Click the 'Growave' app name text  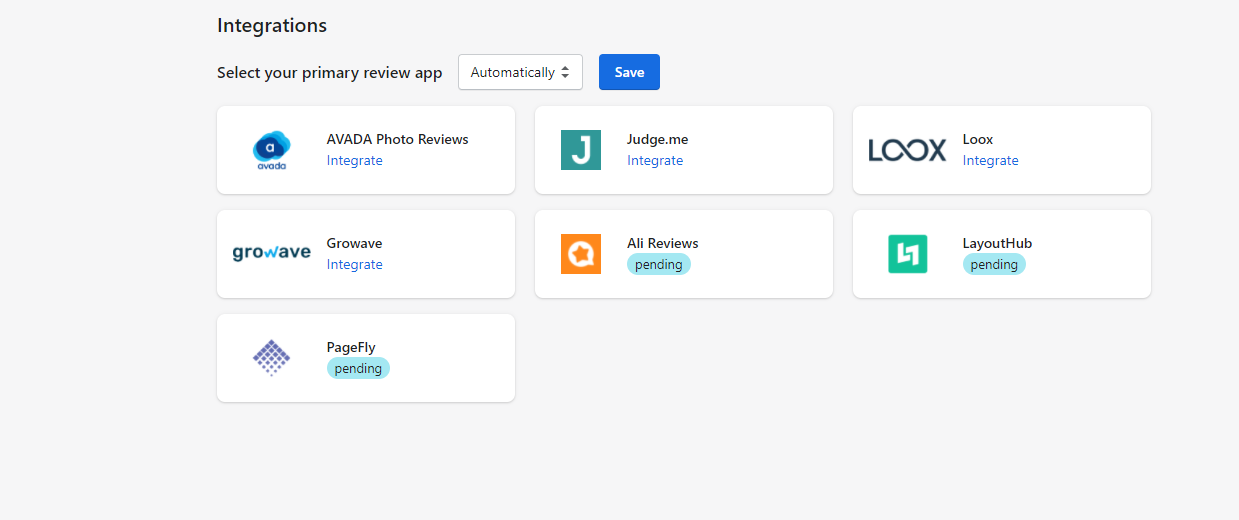pyautogui.click(x=354, y=243)
